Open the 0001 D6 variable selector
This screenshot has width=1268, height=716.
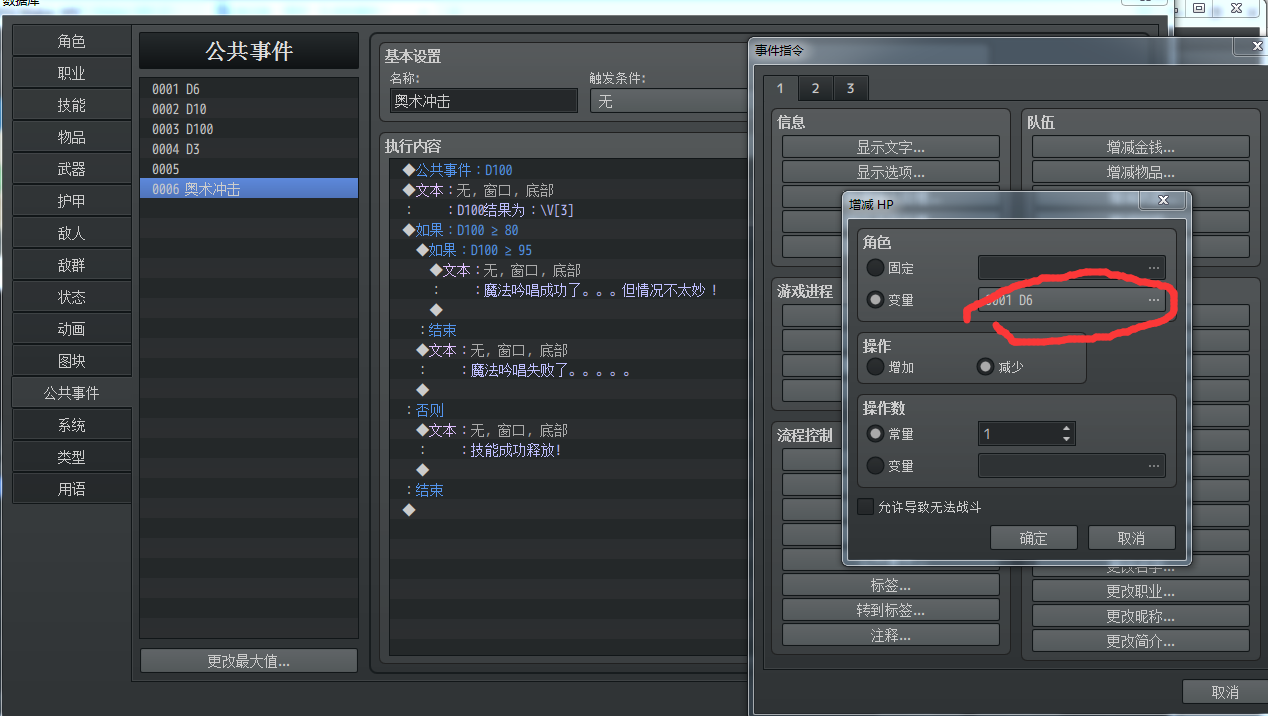click(1071, 300)
